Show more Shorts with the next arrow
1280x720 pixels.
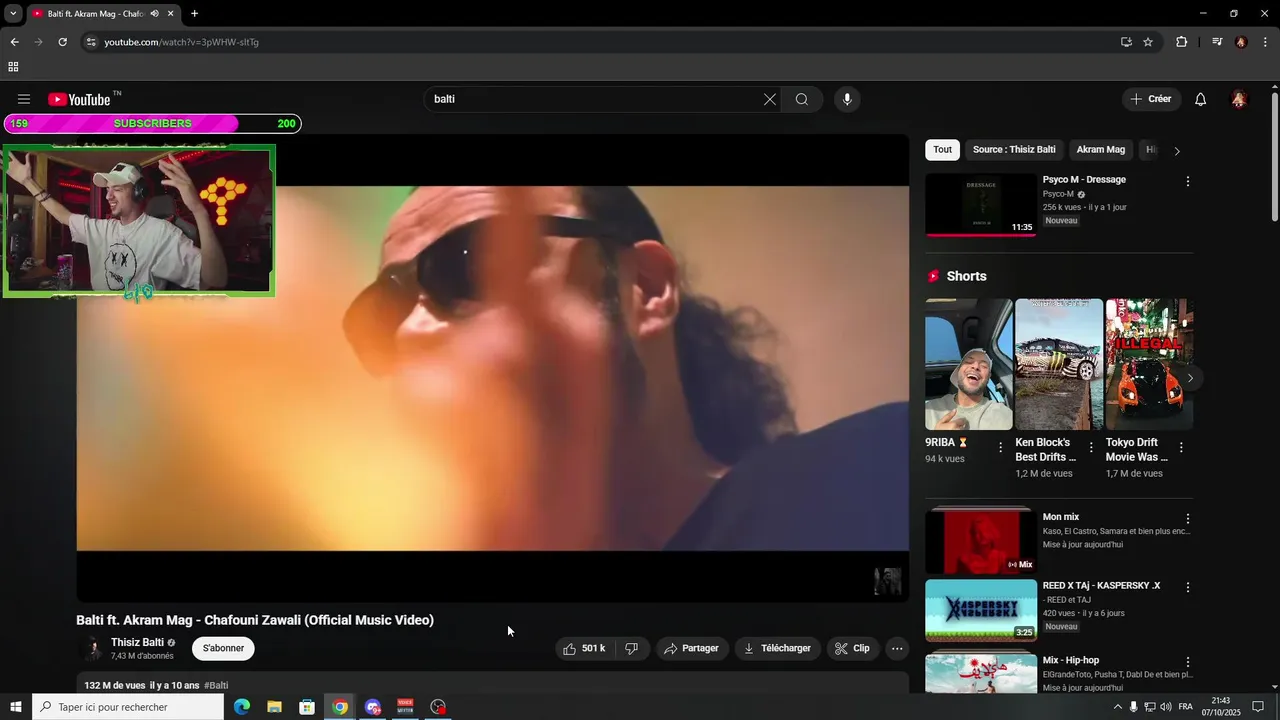coord(1190,378)
